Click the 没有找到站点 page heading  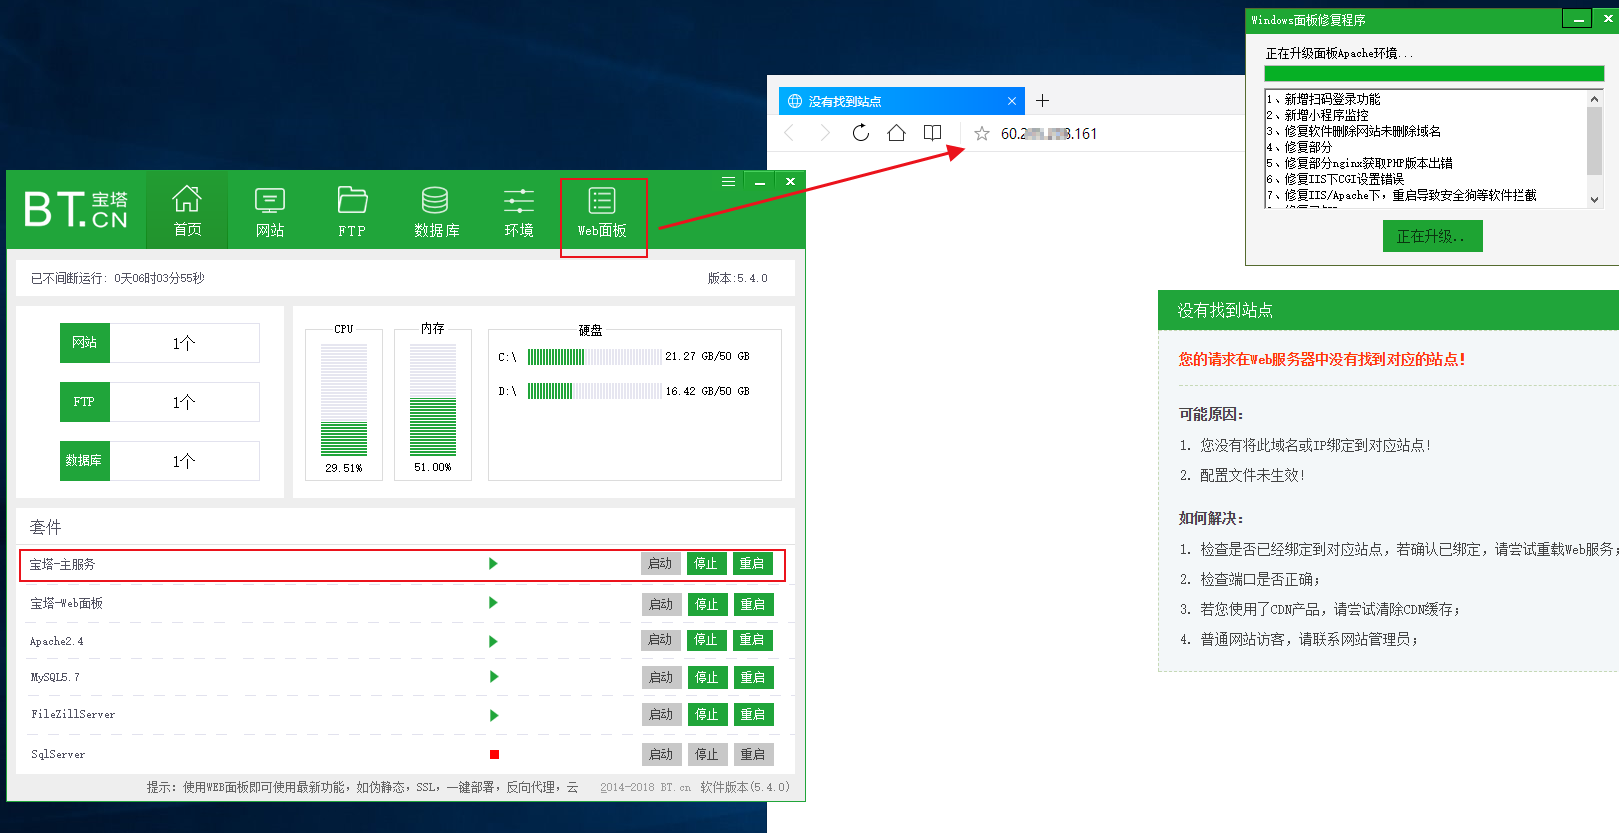pos(1225,310)
